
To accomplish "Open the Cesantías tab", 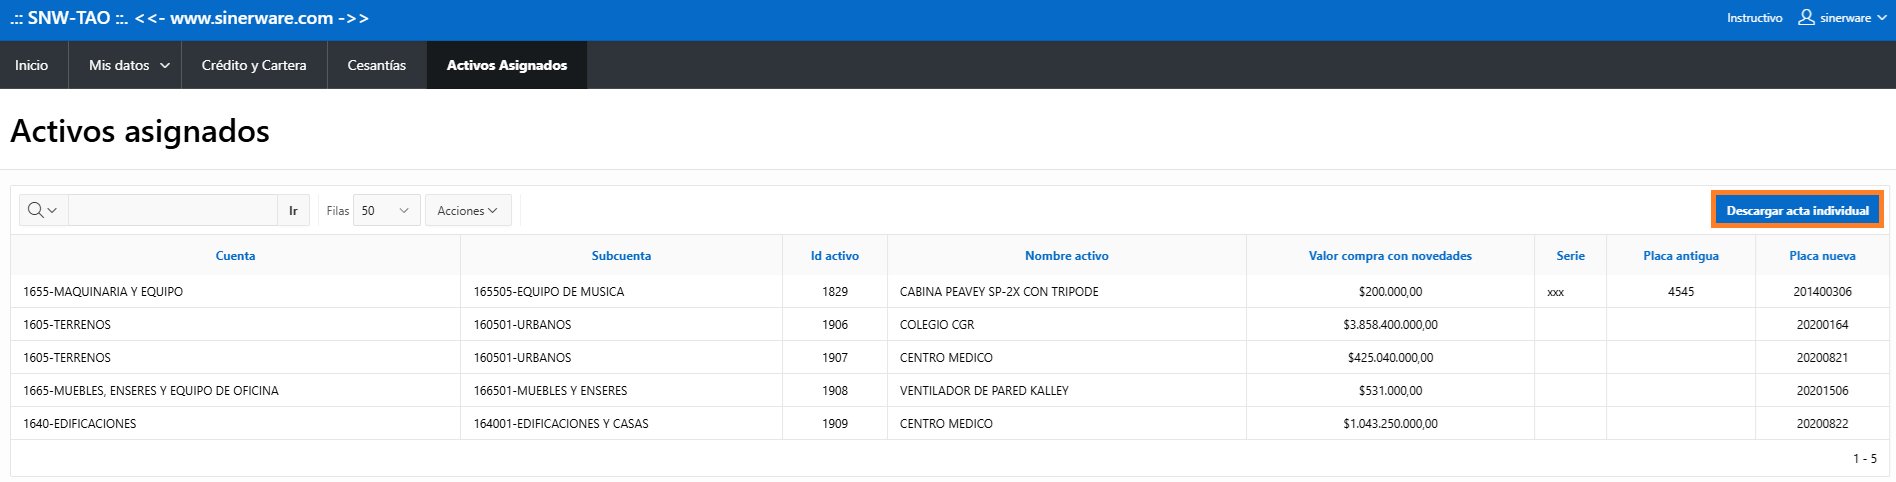I will click(x=377, y=65).
